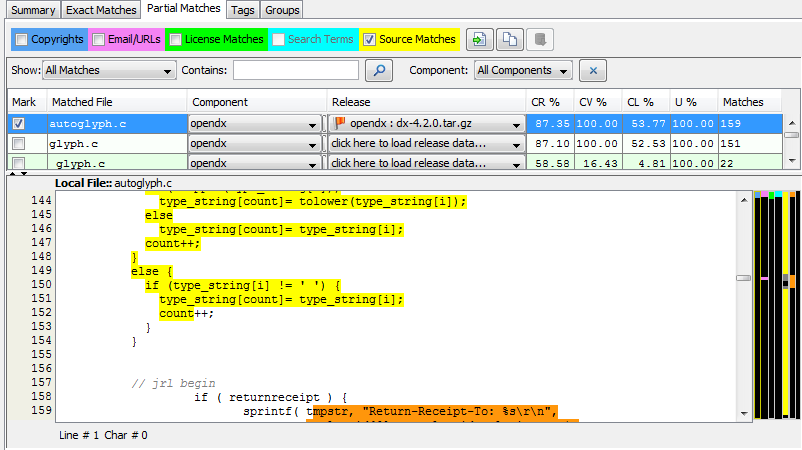Image resolution: width=802 pixels, height=450 pixels.
Task: Toggle the Email/URLs checkbox
Action: (x=98, y=40)
